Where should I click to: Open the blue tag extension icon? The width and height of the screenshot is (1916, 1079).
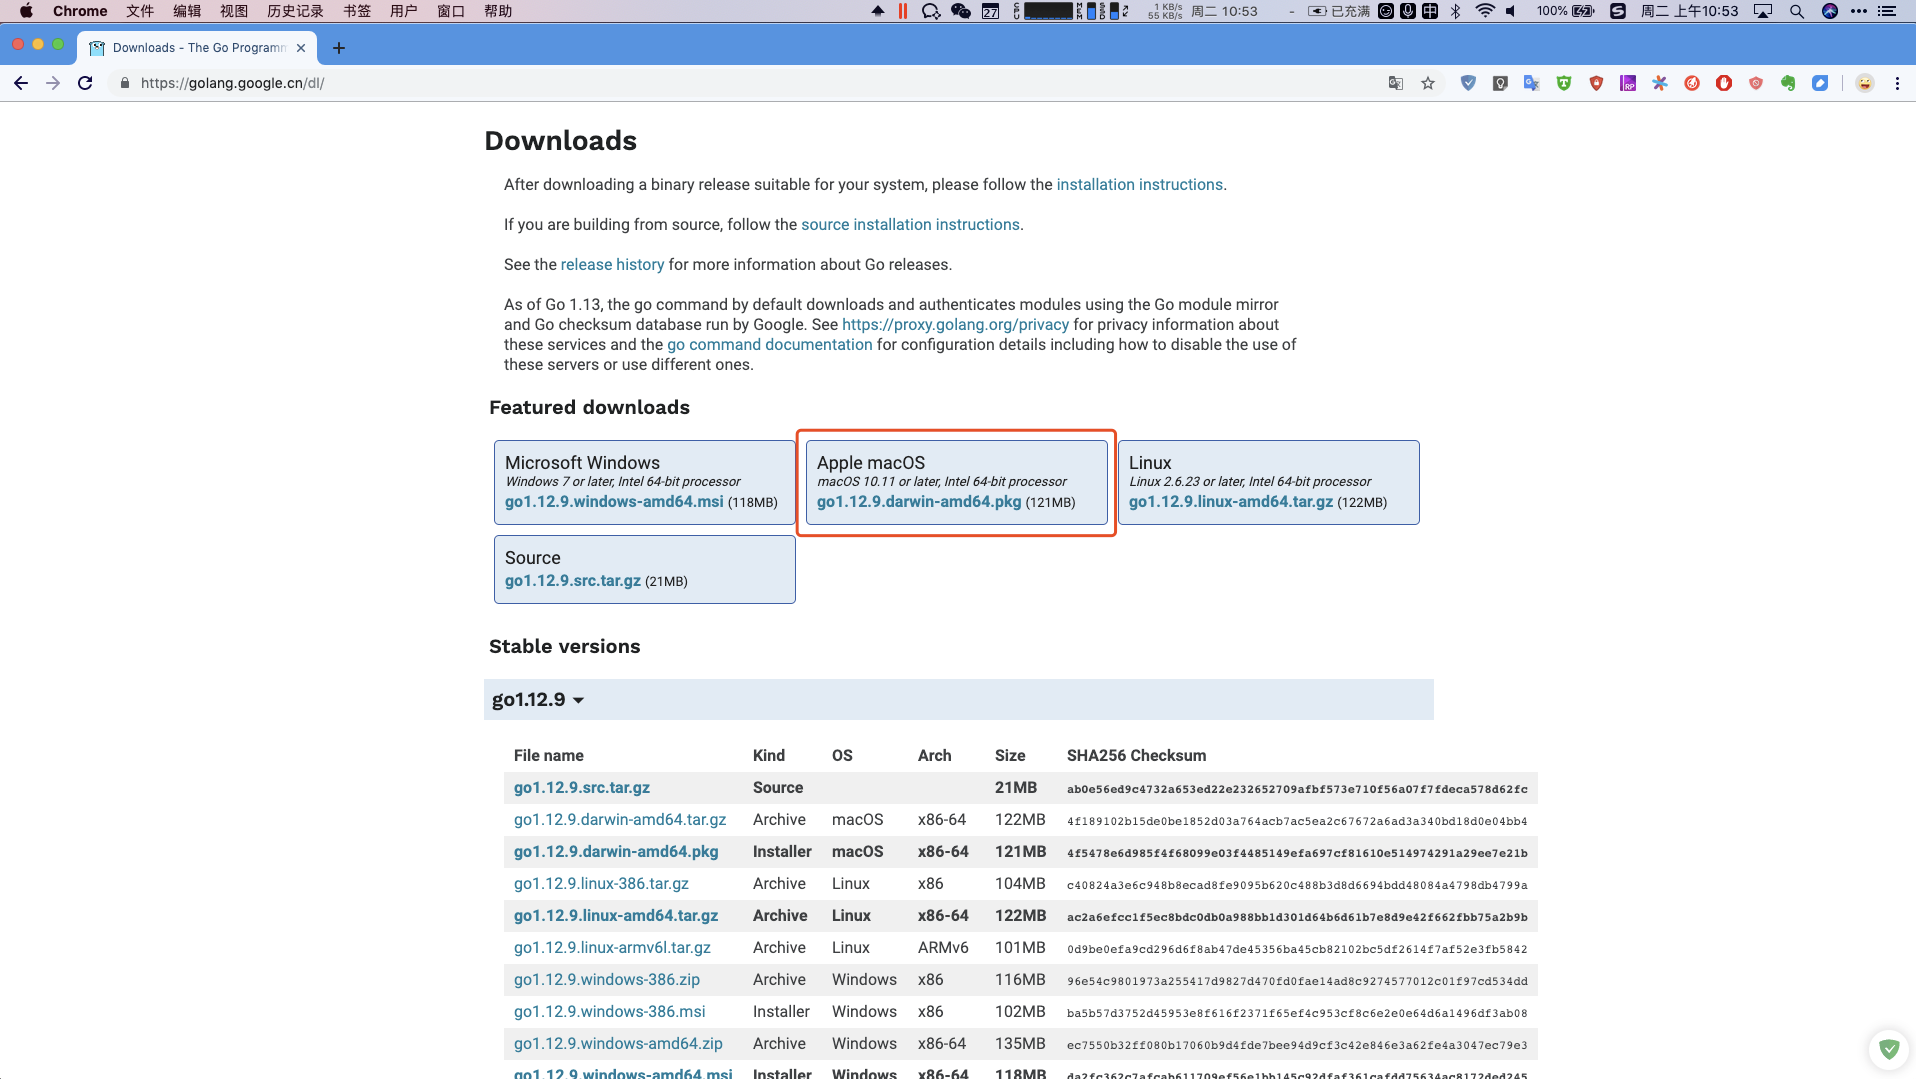[1820, 83]
